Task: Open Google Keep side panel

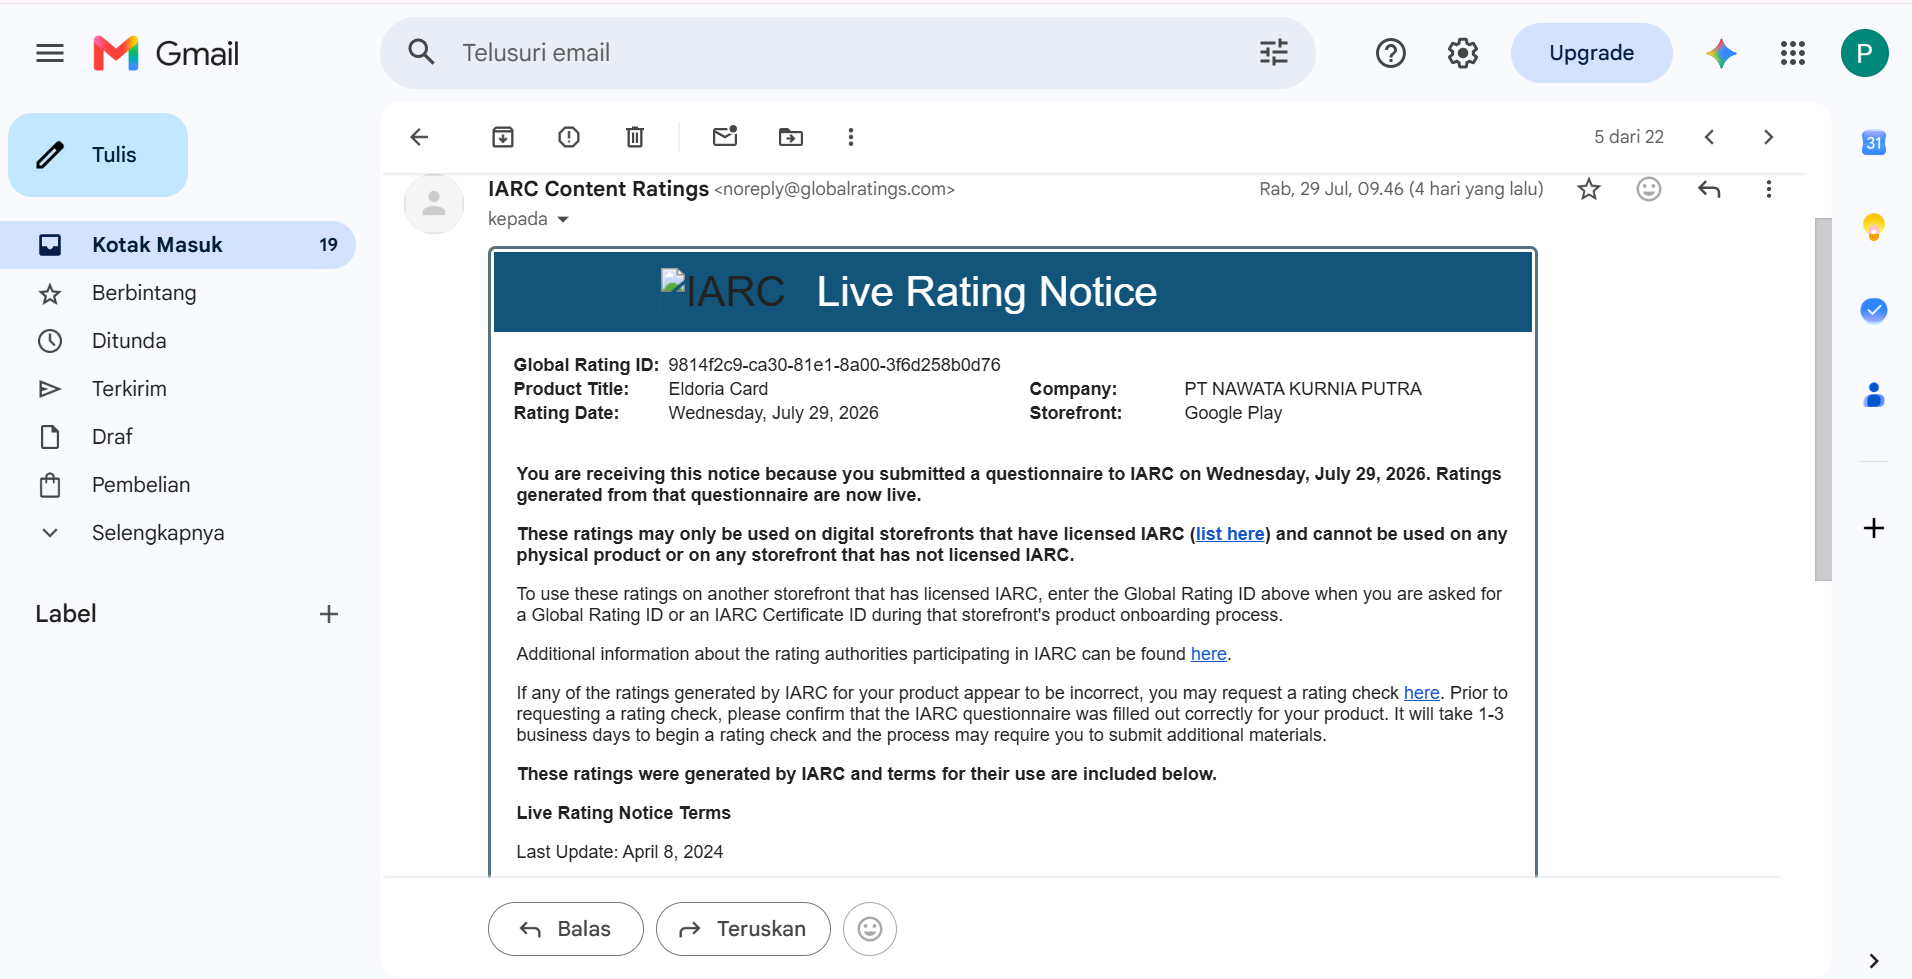Action: (1873, 227)
